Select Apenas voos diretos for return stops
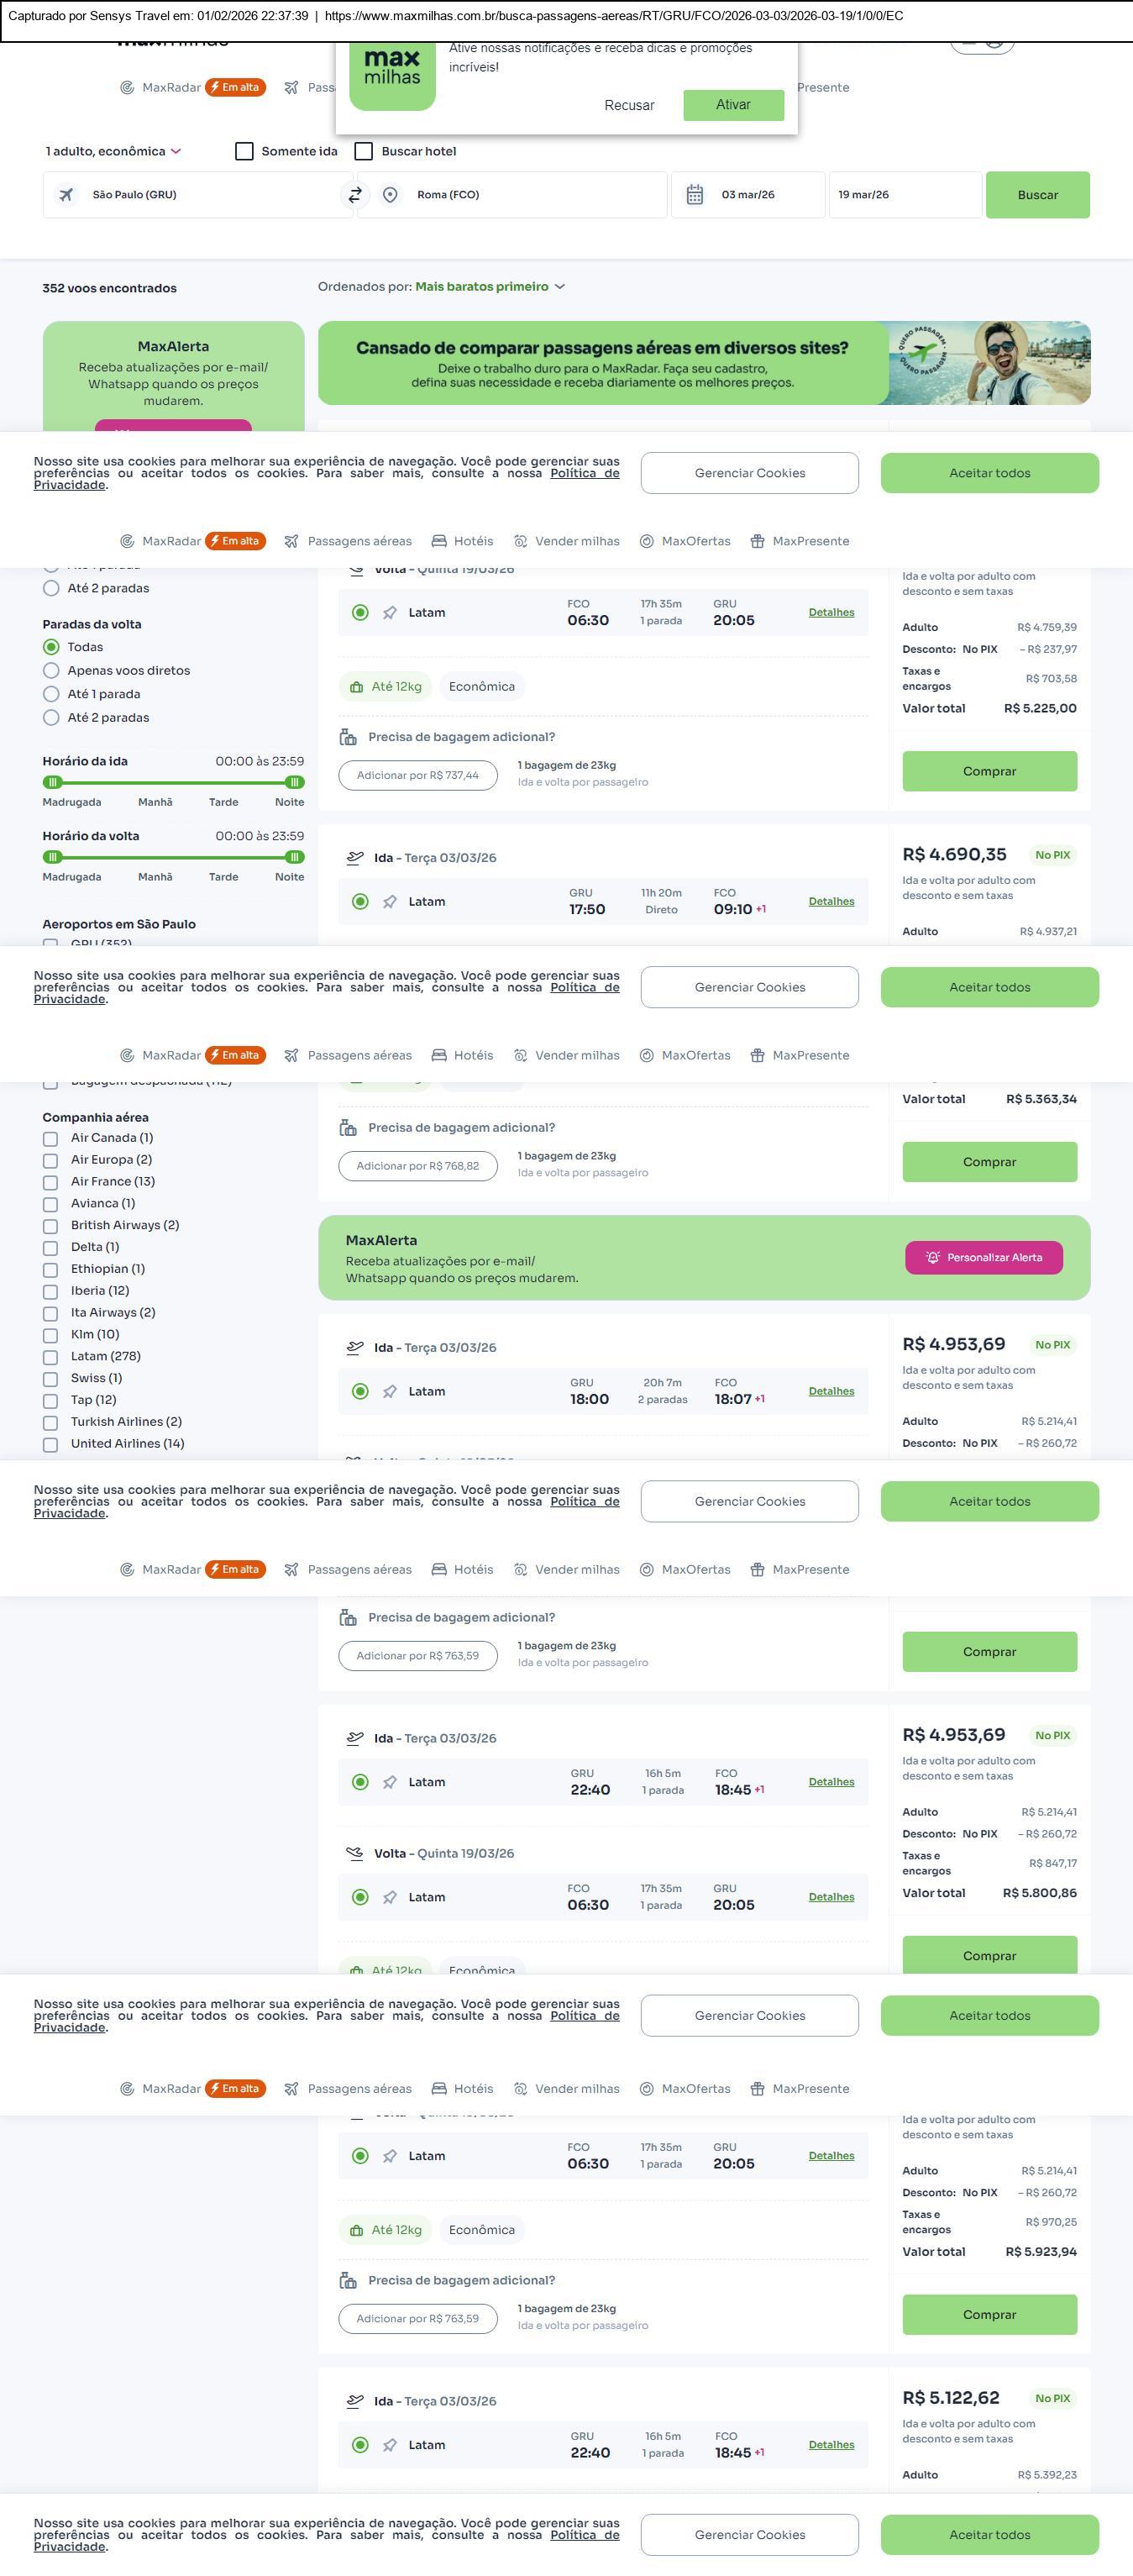Viewport: 1133px width, 2576px height. 51,671
